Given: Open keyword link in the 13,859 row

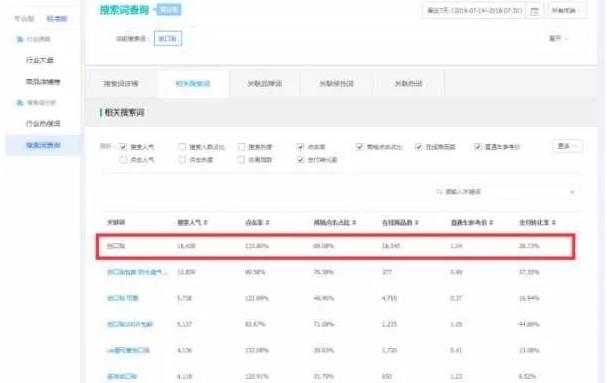Looking at the screenshot, I should click(138, 272).
